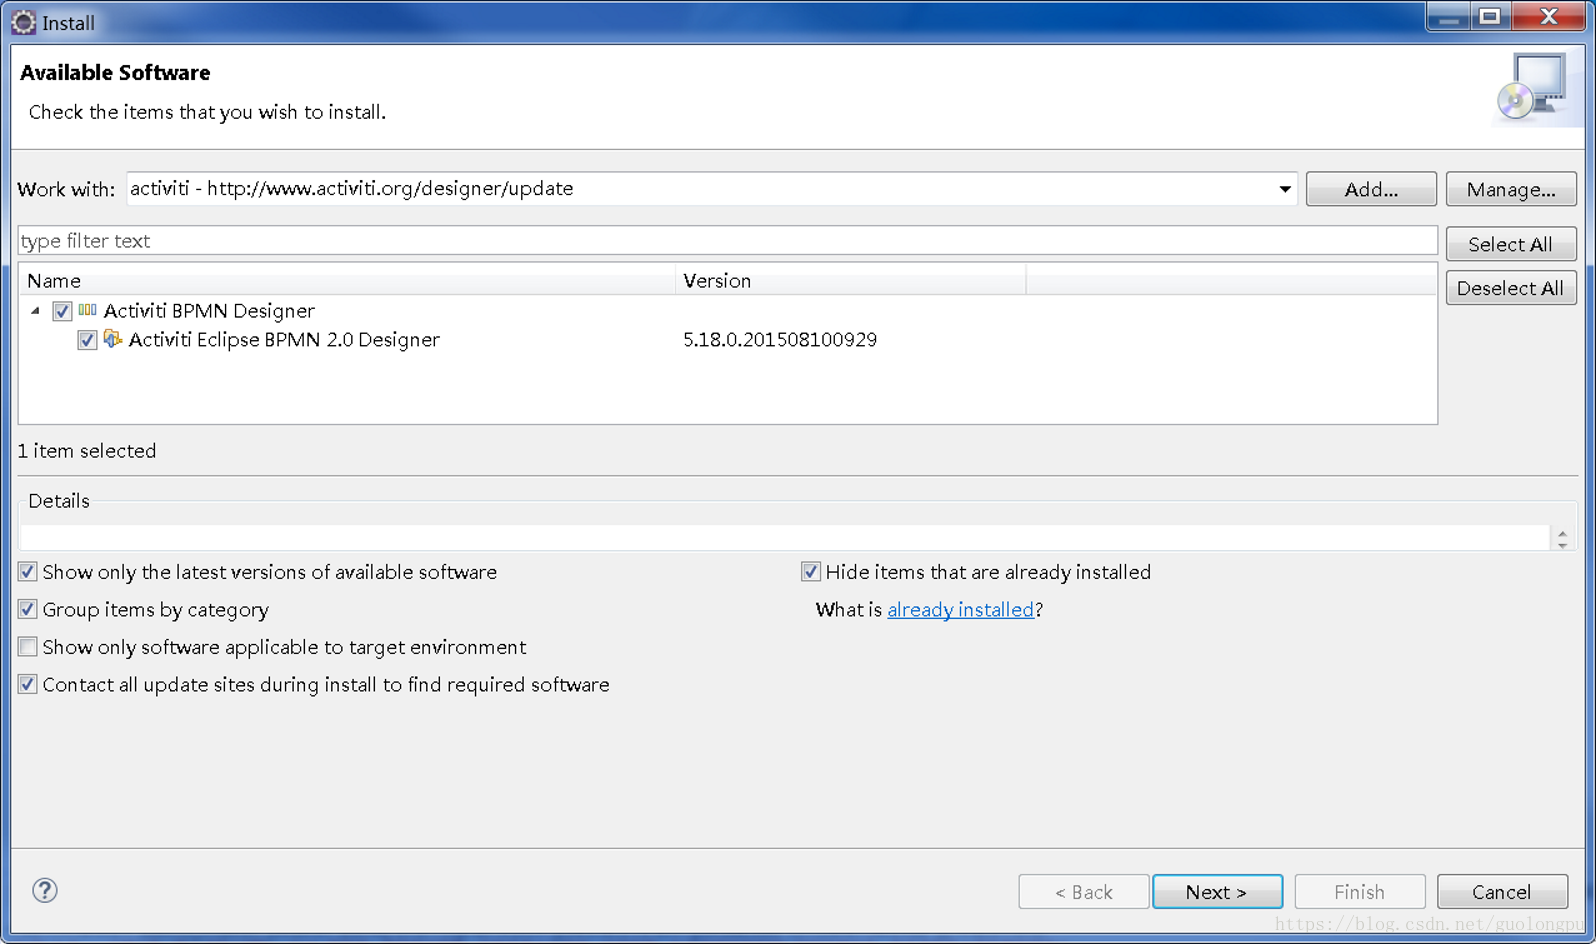Click the '1 item selected' status text

(87, 451)
